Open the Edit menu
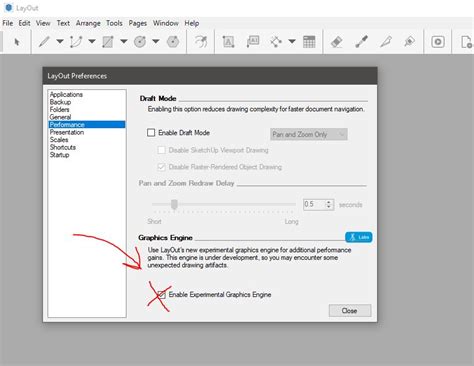Screen dimensions: 474x366 click(24, 23)
